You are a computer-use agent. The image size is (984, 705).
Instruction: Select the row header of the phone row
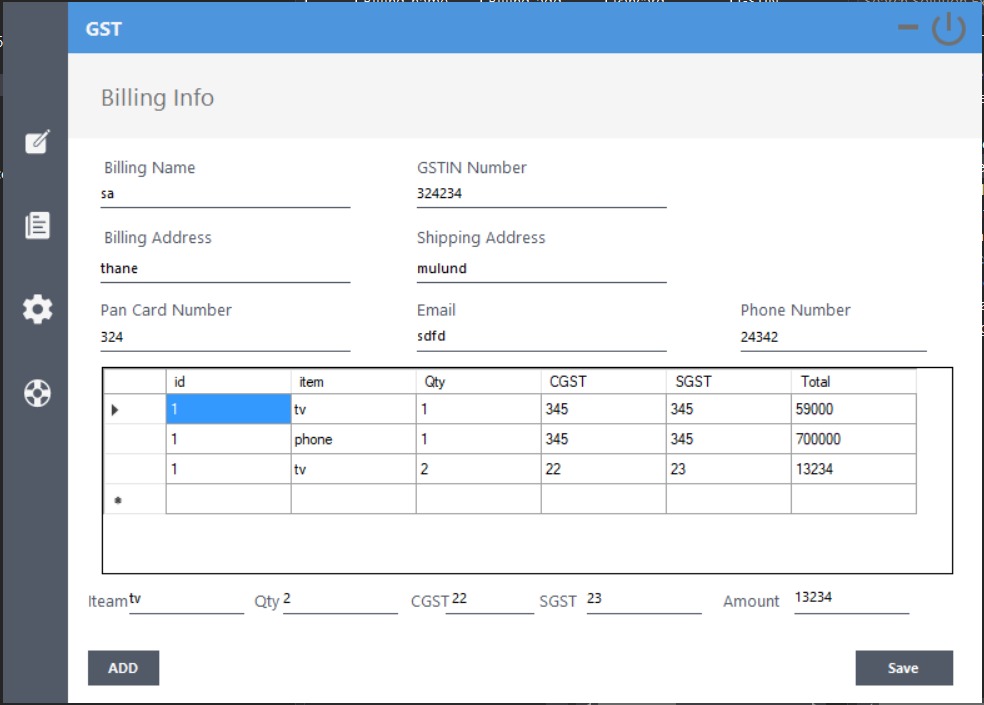[134, 439]
